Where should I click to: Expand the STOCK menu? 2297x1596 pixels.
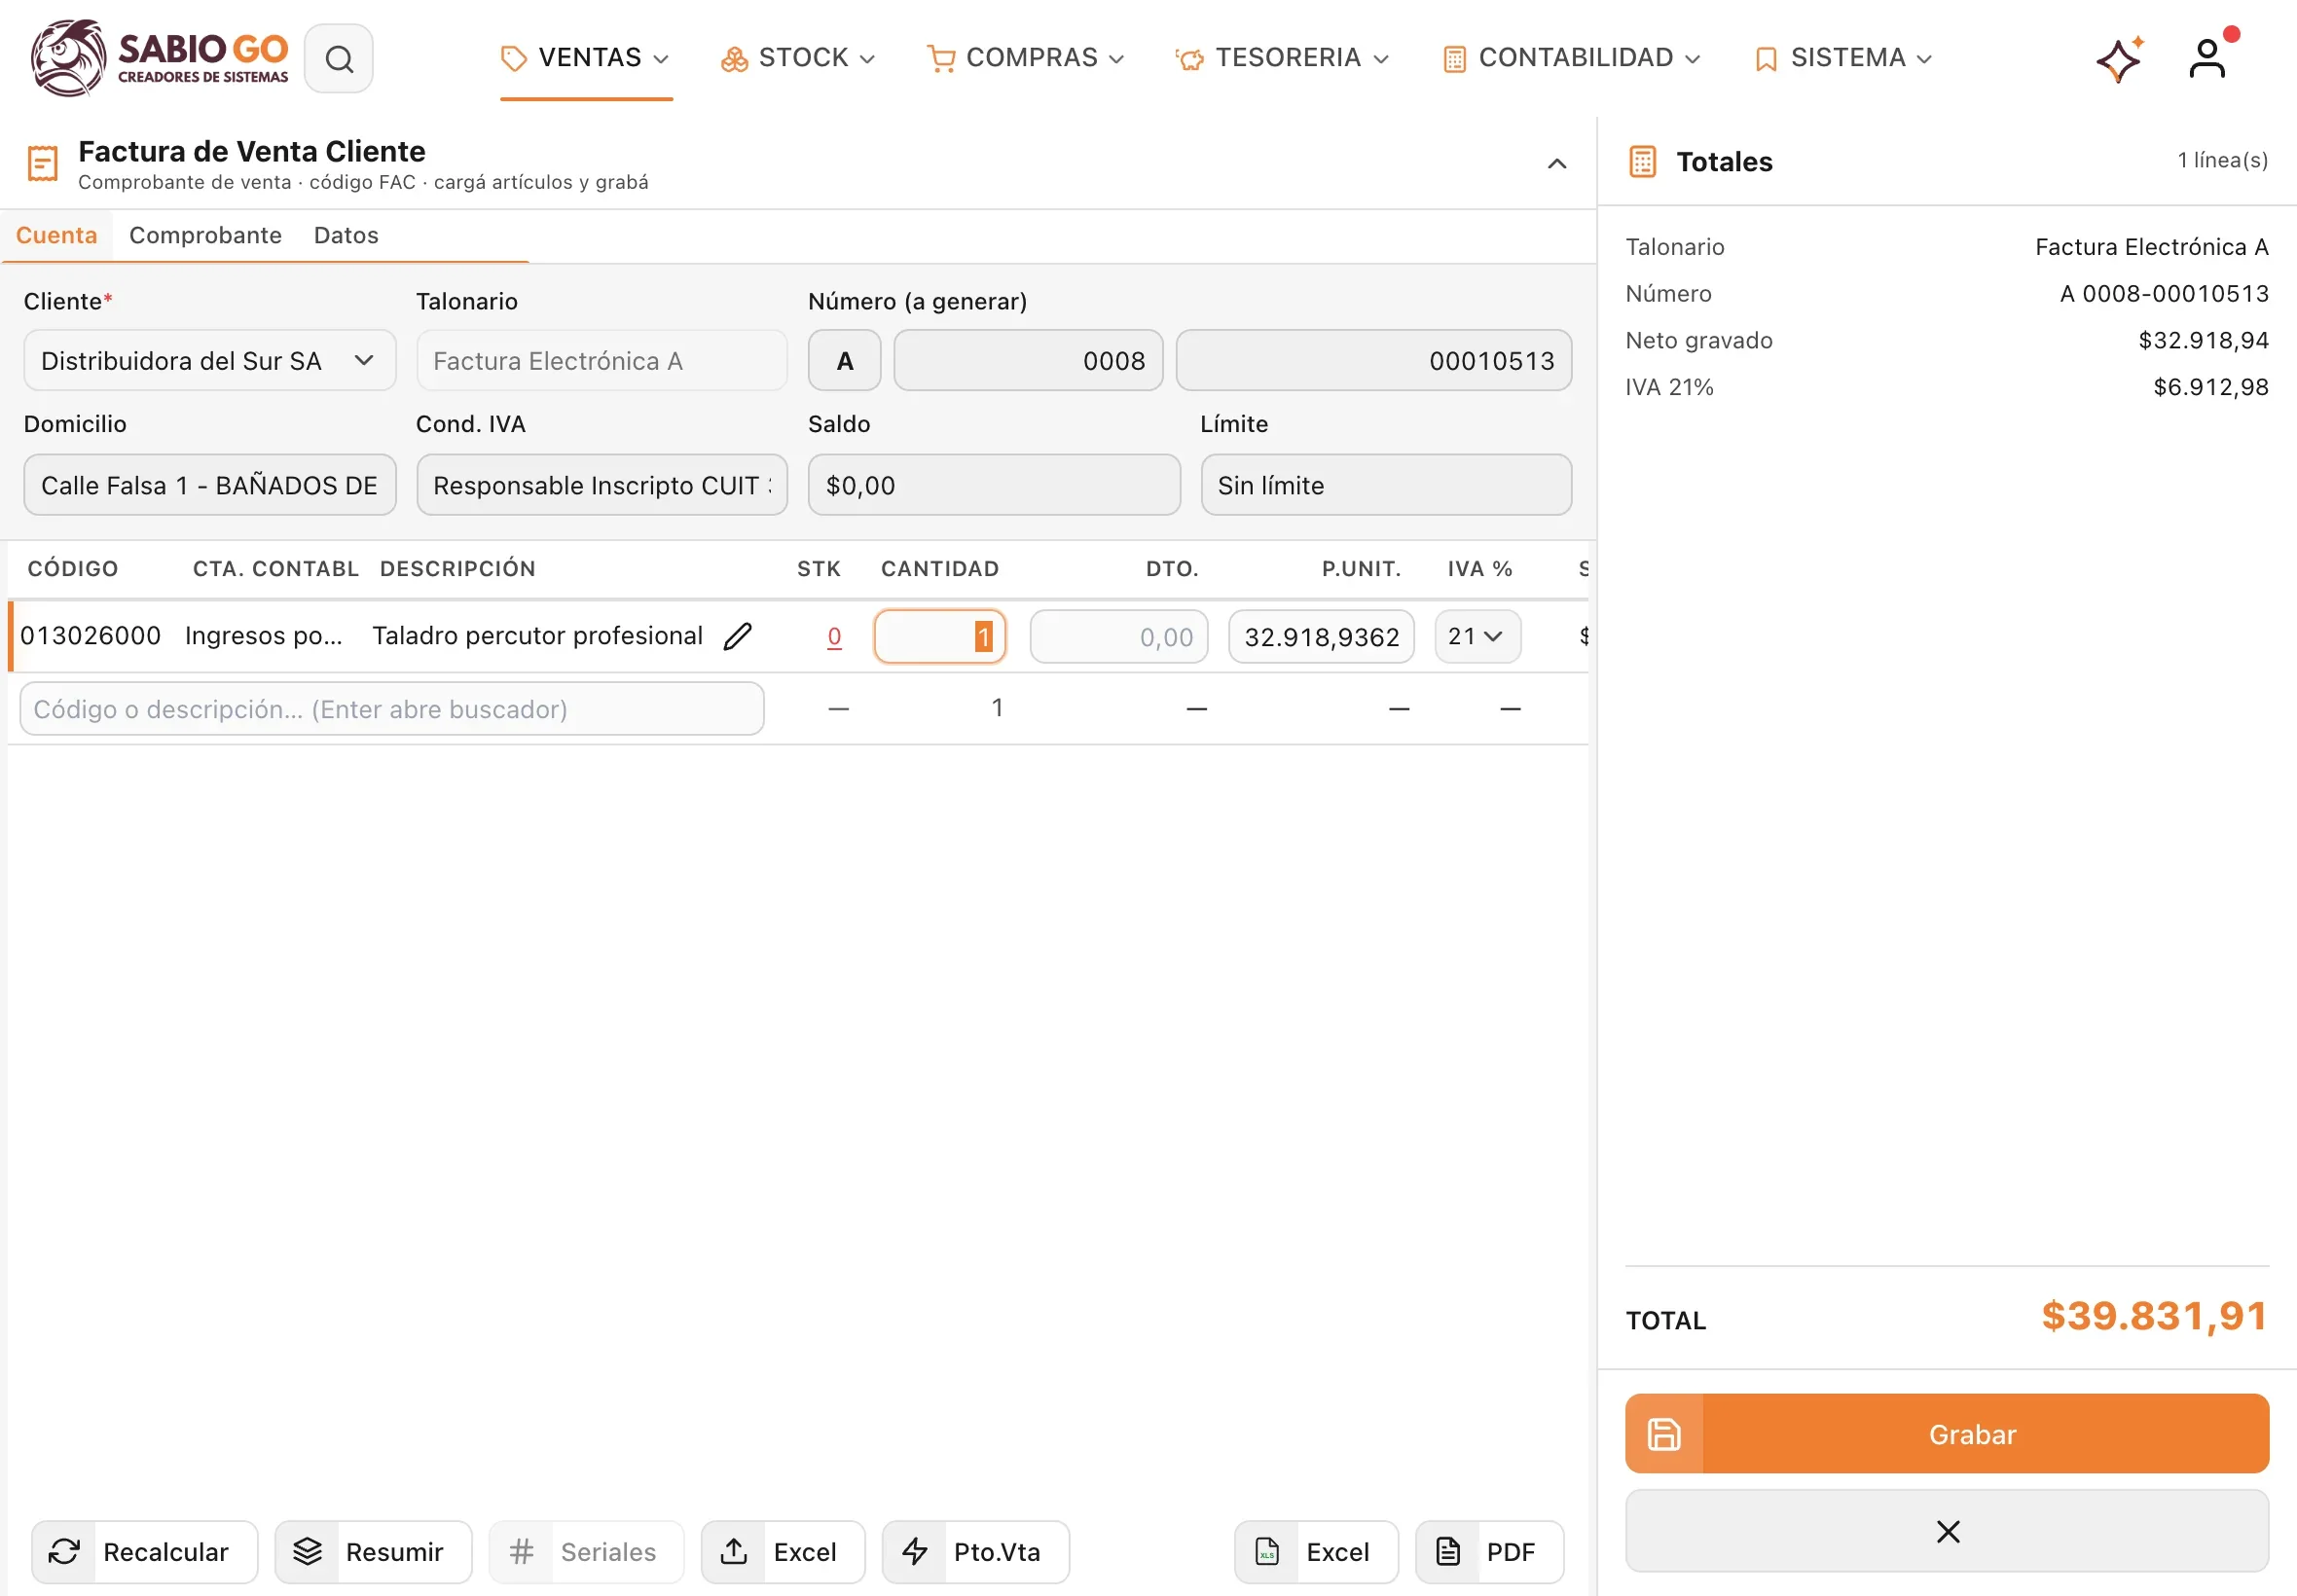click(x=798, y=58)
